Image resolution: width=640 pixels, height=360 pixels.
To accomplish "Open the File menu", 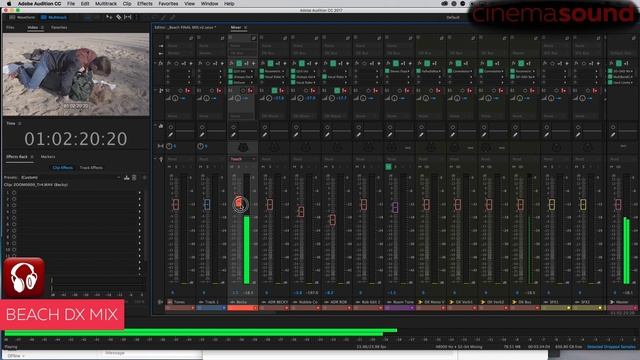I will (71, 4).
